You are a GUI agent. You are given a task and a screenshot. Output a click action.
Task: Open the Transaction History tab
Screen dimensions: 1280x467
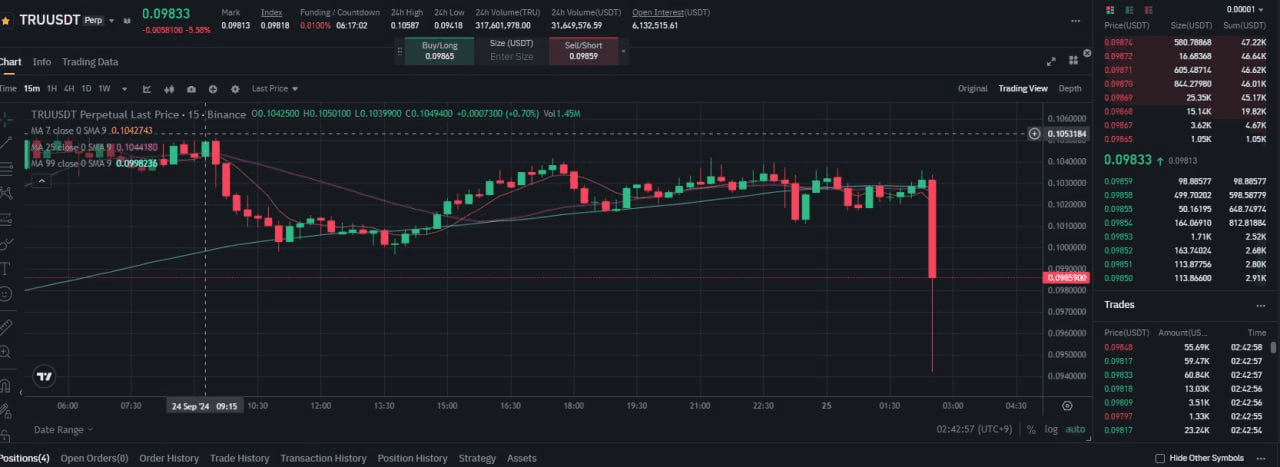pyautogui.click(x=323, y=458)
